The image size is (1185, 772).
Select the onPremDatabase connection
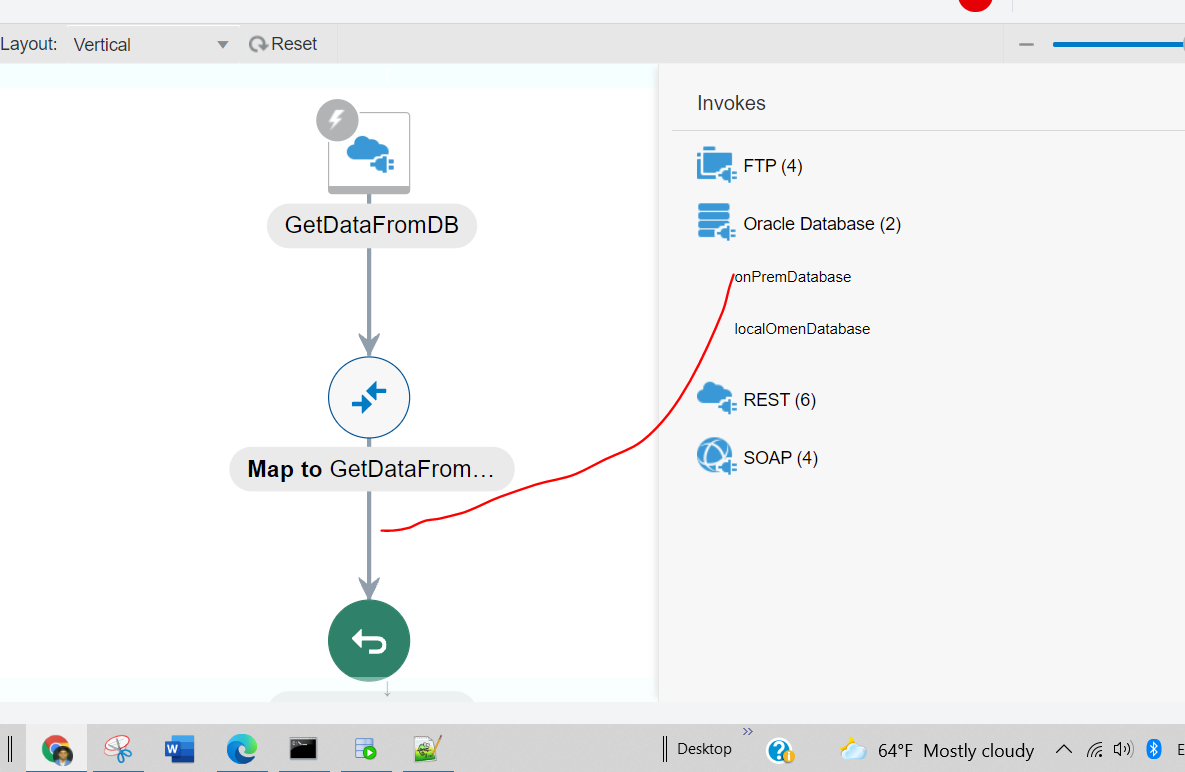[792, 277]
